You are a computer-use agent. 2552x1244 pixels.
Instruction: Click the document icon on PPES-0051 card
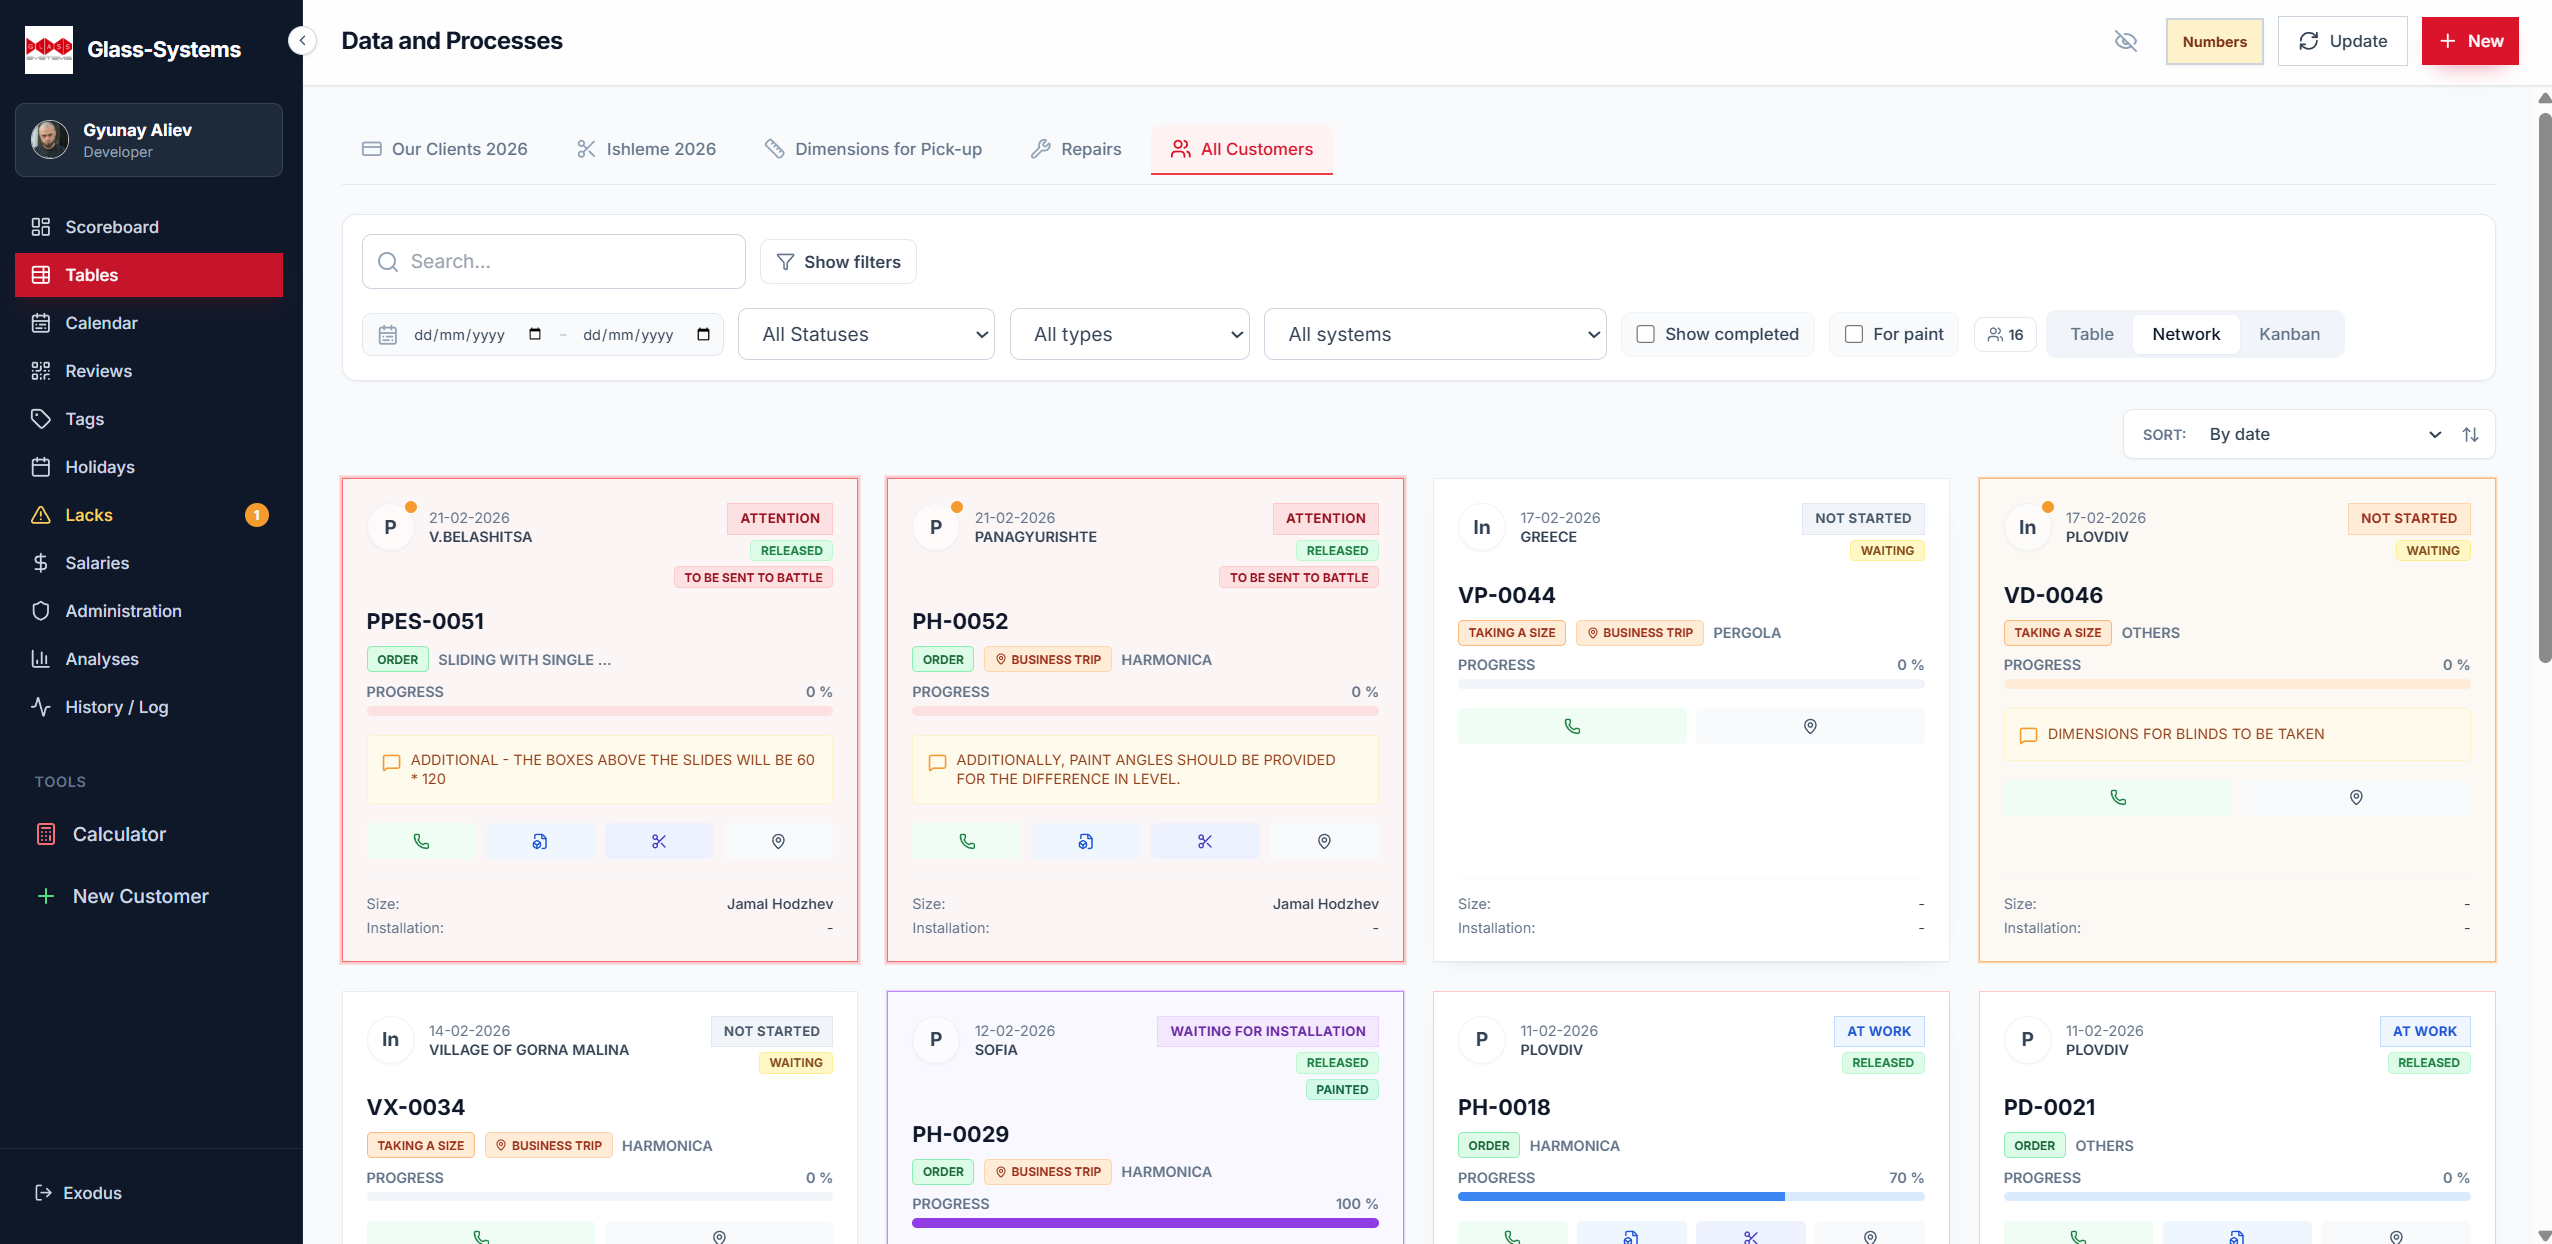[x=540, y=841]
